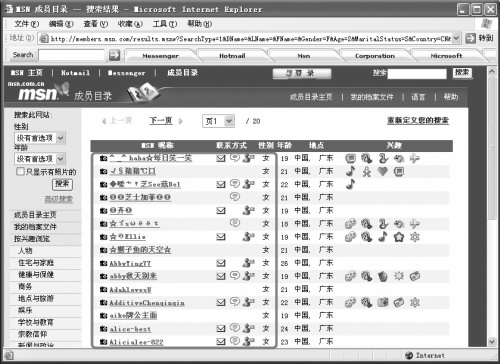
Task: Click the chat bubble icon in the ☆Sweet row
Action: (x=235, y=223)
